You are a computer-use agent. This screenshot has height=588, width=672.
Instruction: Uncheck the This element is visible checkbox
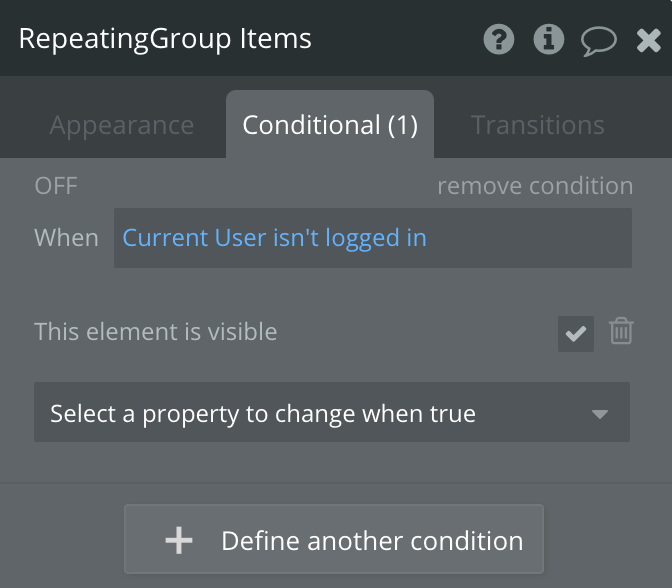[576, 334]
